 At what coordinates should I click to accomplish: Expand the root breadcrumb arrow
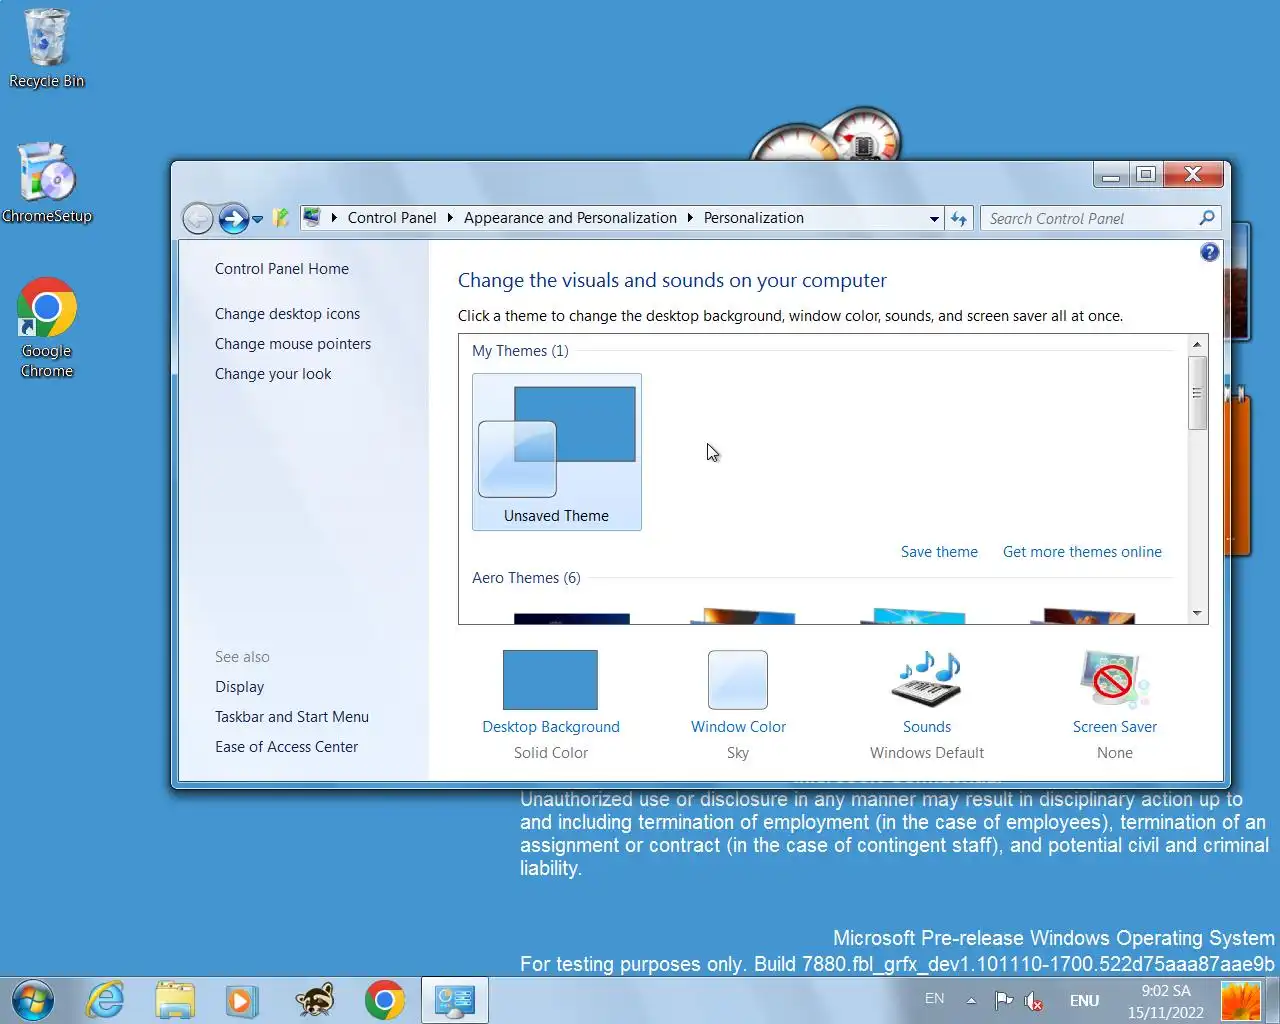coord(334,217)
